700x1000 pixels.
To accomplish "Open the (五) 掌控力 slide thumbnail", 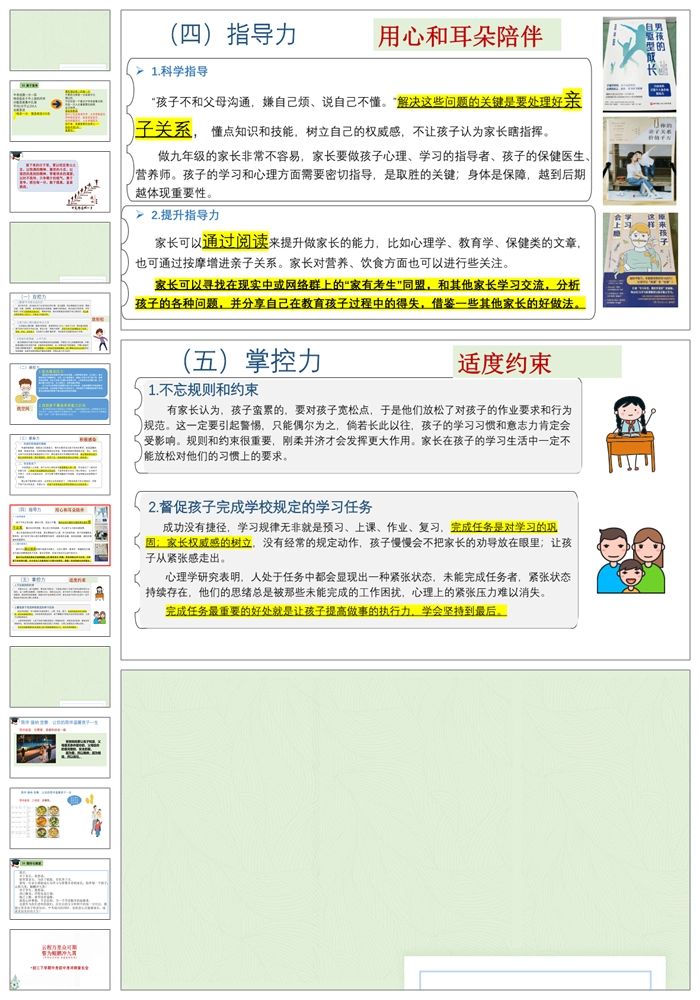I will [60, 605].
